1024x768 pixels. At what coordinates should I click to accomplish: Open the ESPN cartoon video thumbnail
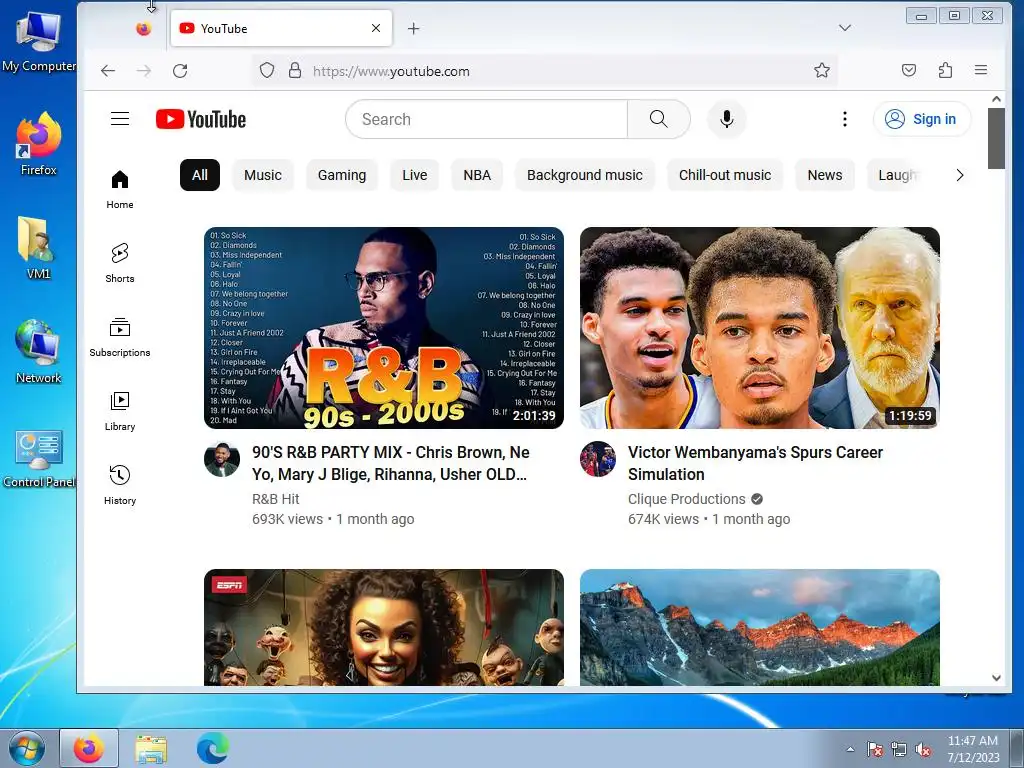click(384, 627)
